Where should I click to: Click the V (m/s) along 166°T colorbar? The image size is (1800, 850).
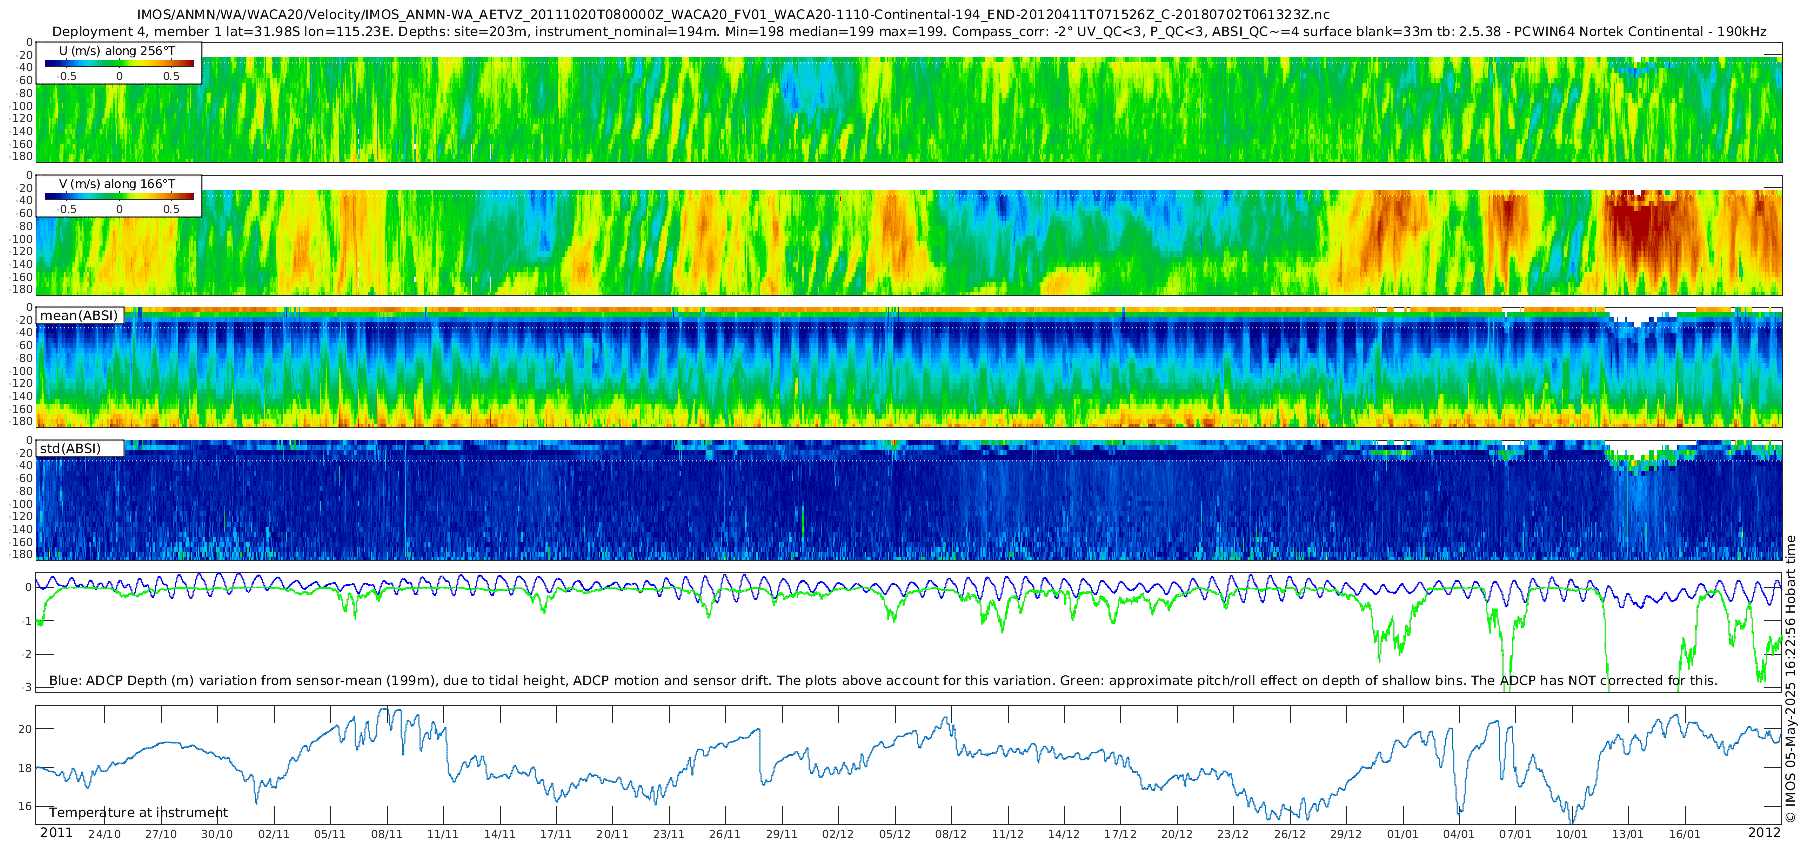coord(119,197)
